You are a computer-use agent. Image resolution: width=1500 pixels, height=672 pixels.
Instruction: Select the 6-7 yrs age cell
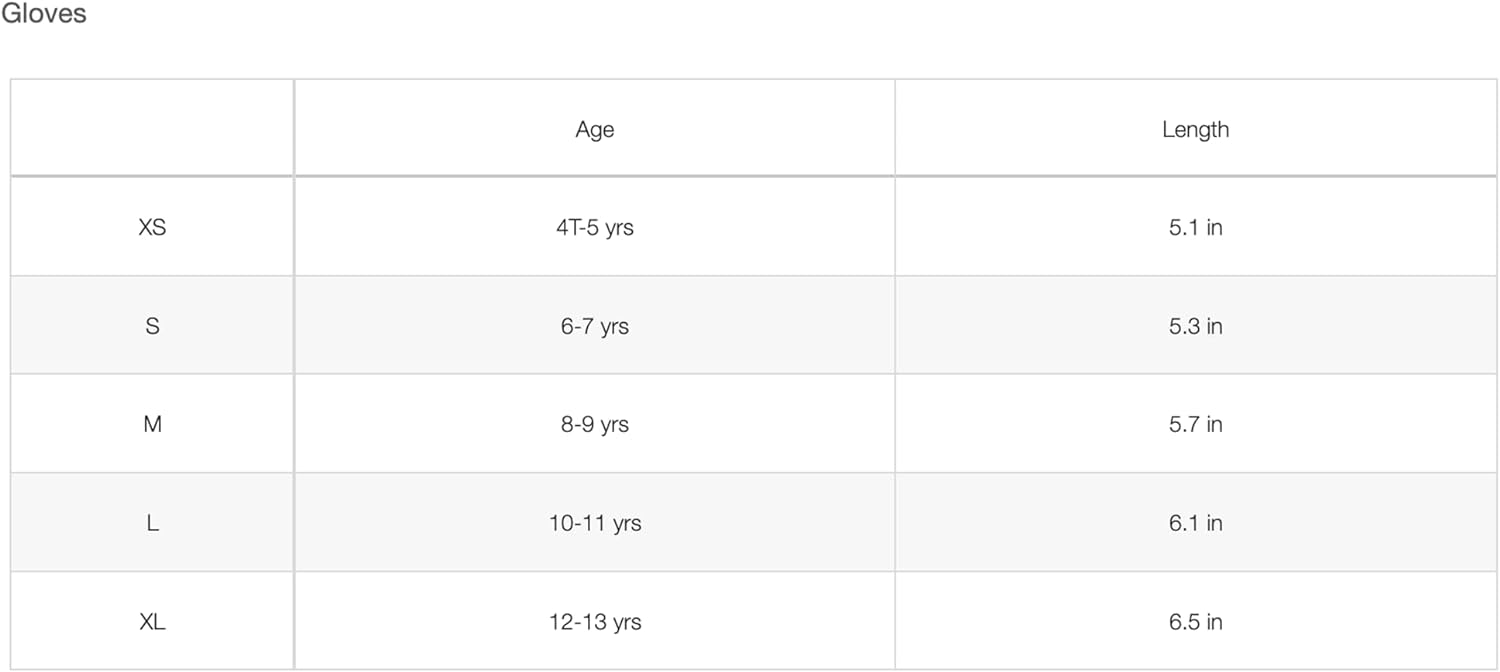(594, 326)
